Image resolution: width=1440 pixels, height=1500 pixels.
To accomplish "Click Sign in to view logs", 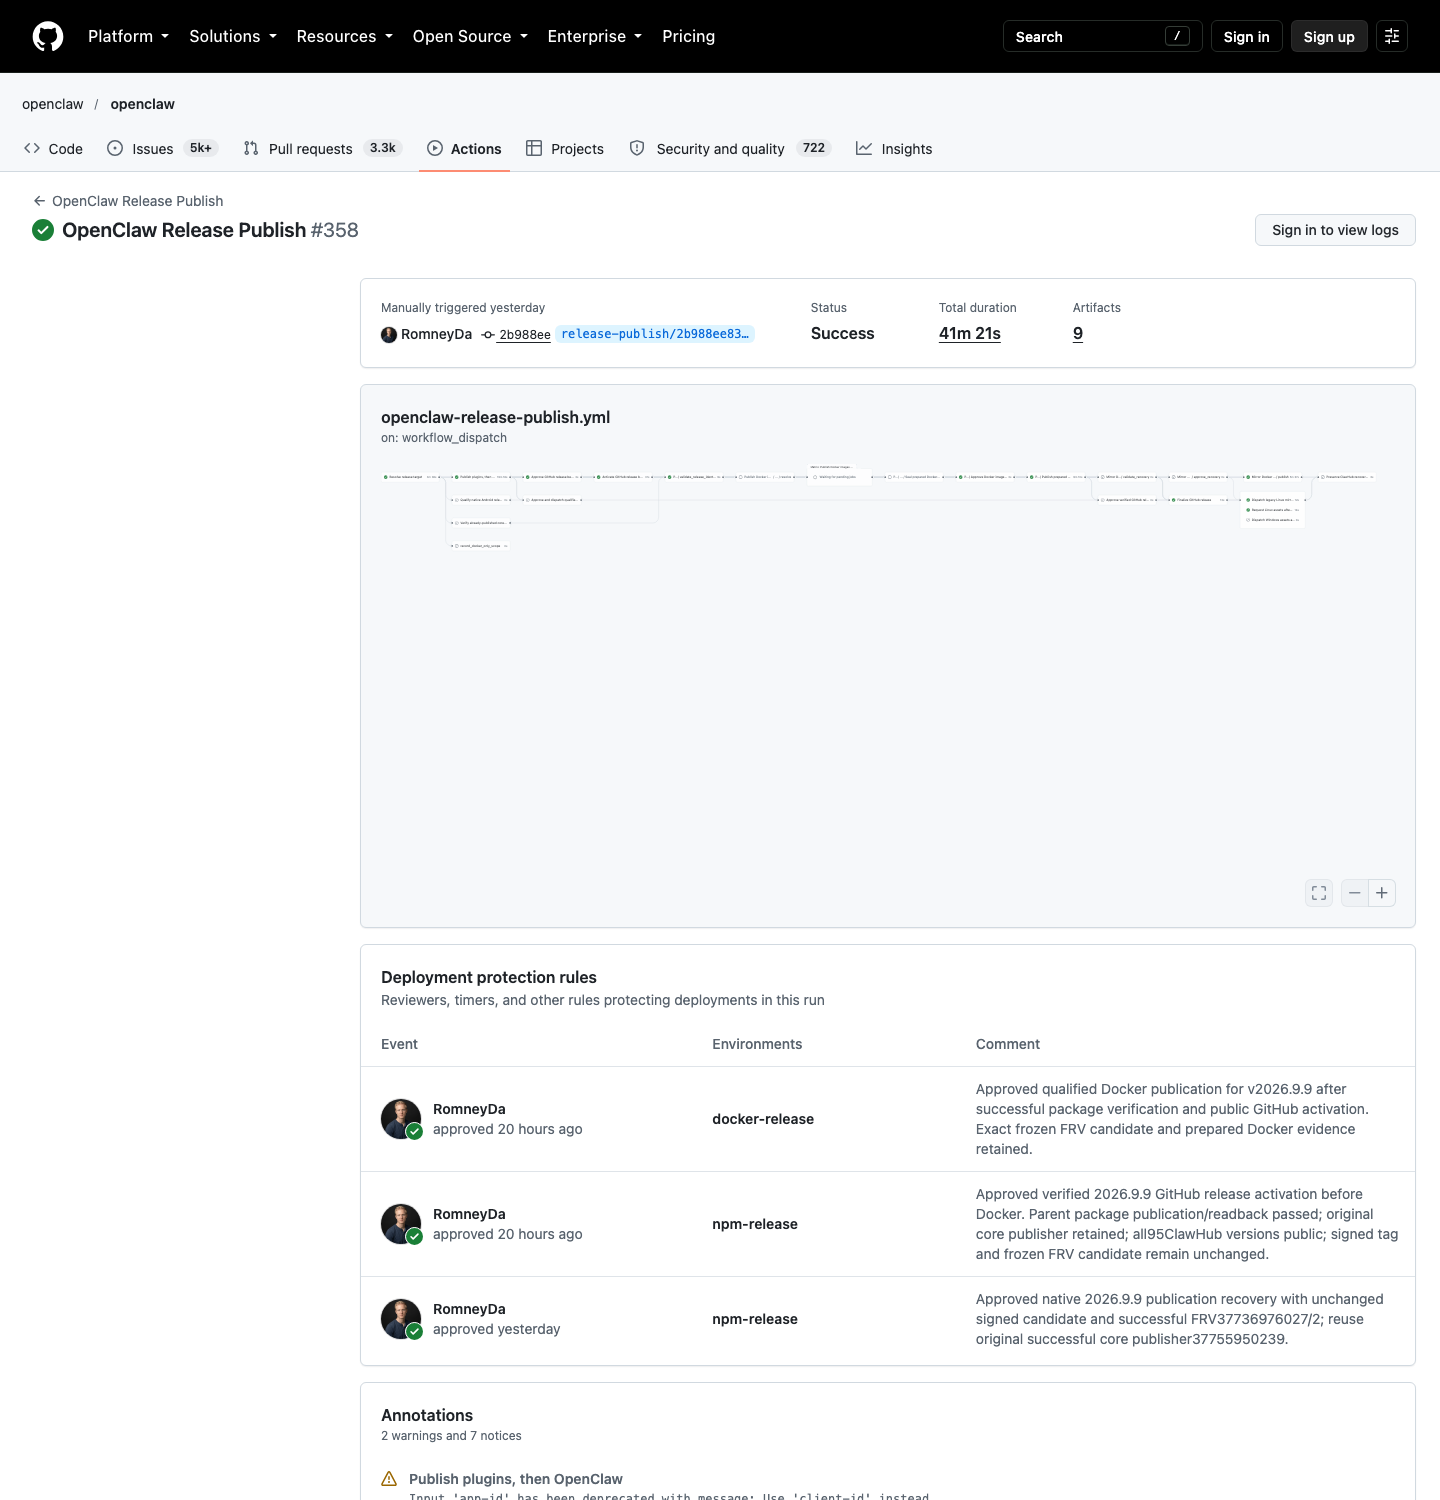I will click(1335, 230).
